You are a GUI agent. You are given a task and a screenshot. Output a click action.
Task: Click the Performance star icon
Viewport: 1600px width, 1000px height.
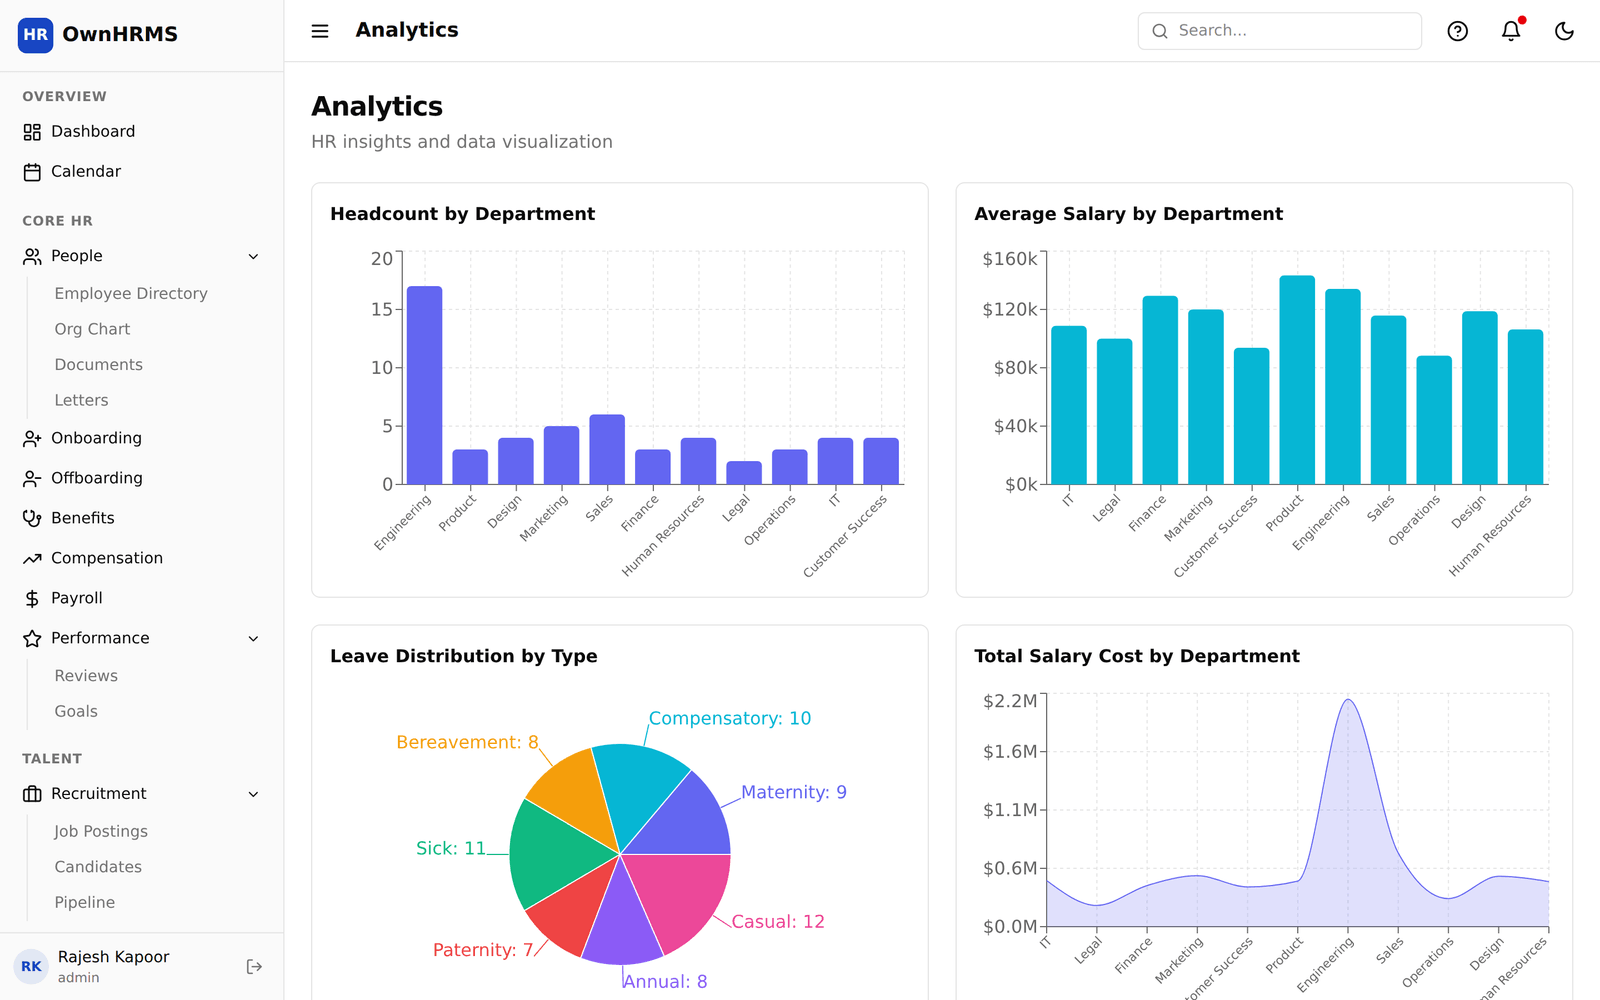point(32,639)
